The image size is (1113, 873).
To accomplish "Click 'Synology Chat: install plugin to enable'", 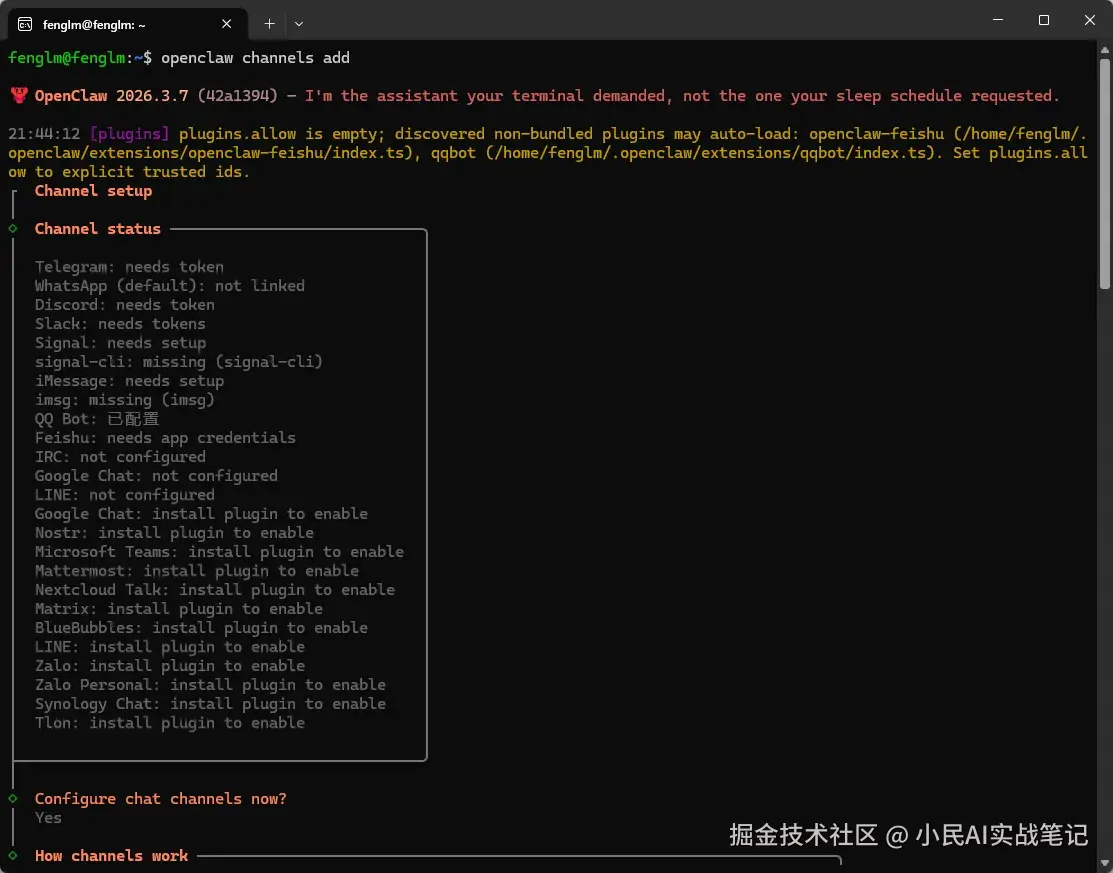I will coord(210,704).
